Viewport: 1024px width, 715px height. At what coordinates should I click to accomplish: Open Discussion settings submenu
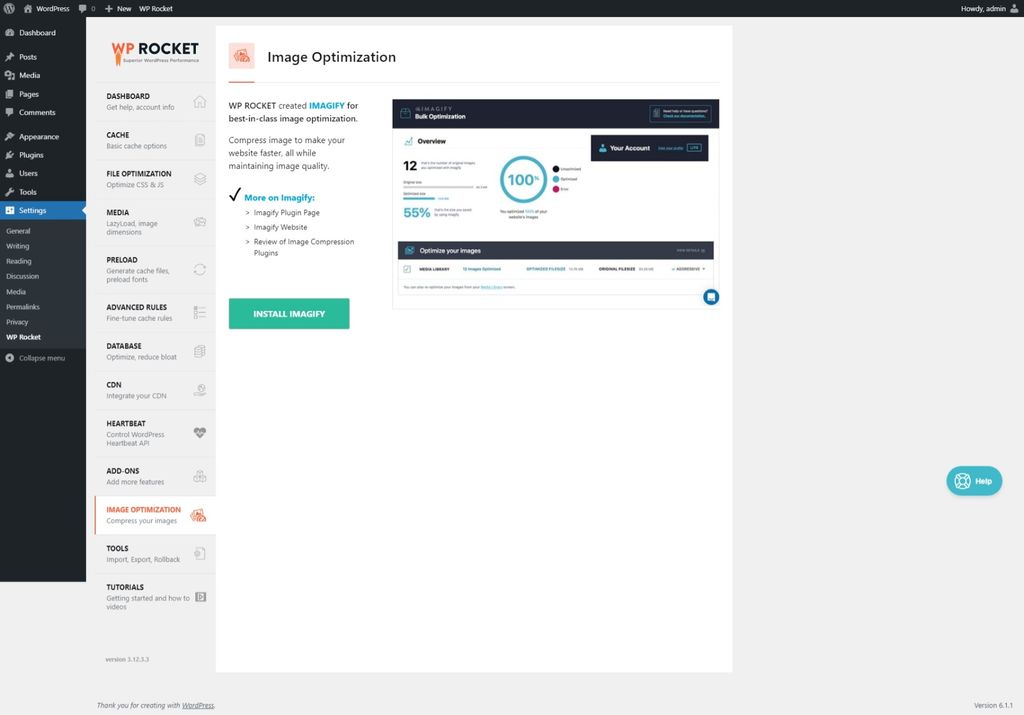pos(22,276)
